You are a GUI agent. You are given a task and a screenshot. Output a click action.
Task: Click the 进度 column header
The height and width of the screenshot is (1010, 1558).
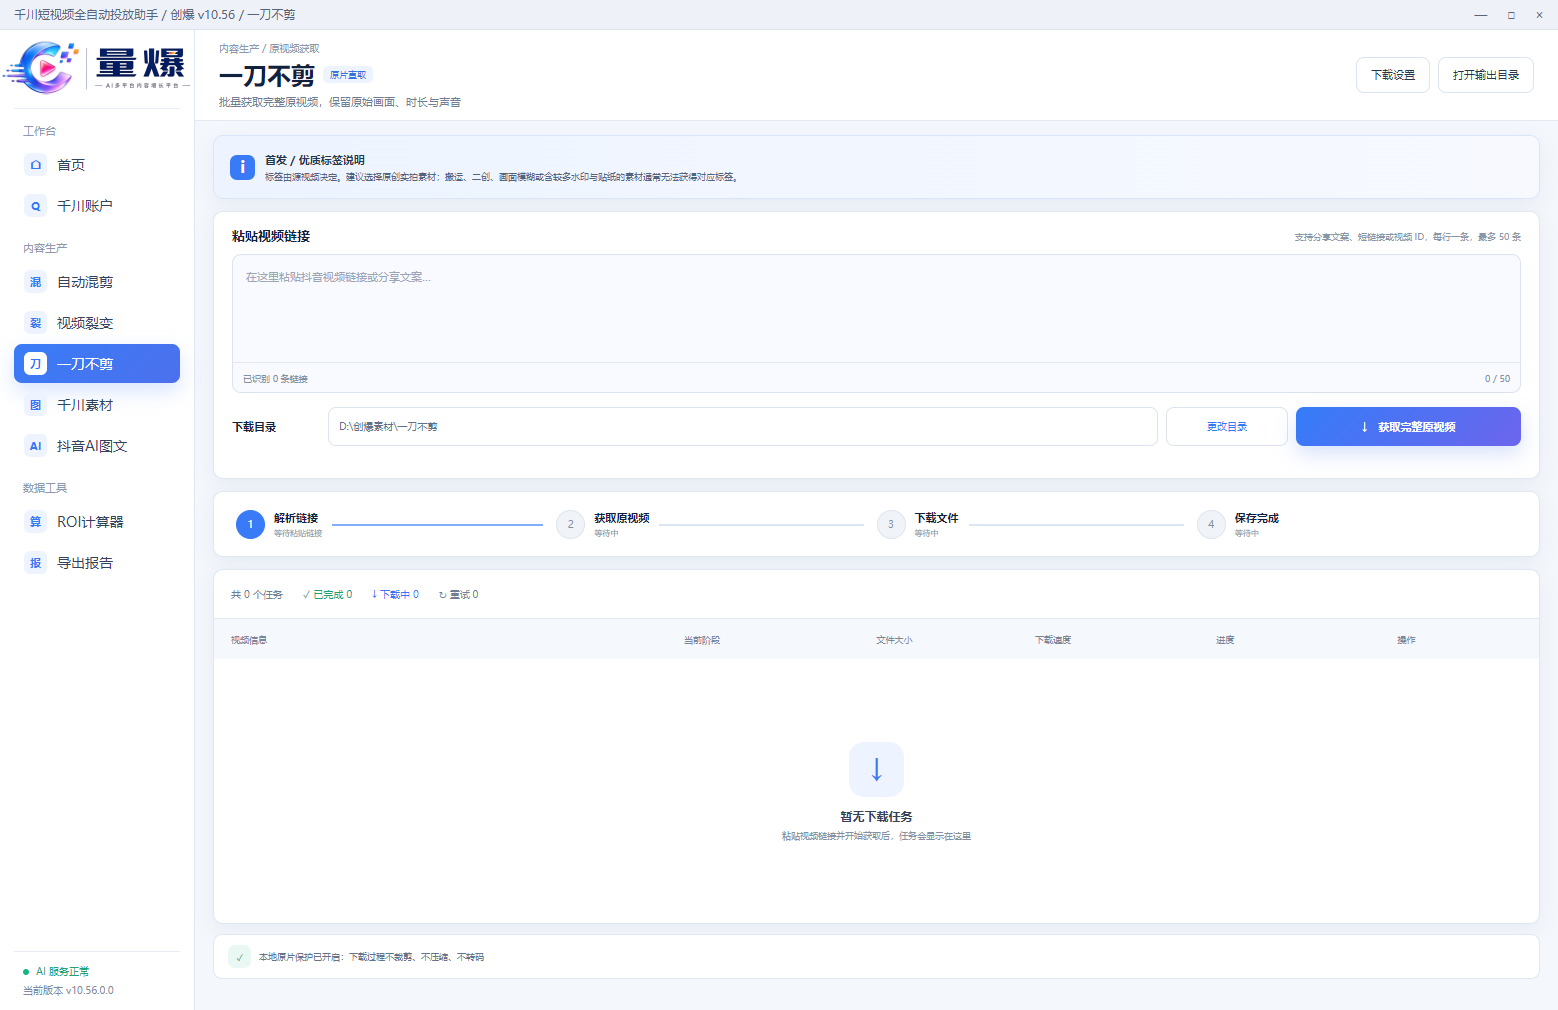(x=1225, y=640)
